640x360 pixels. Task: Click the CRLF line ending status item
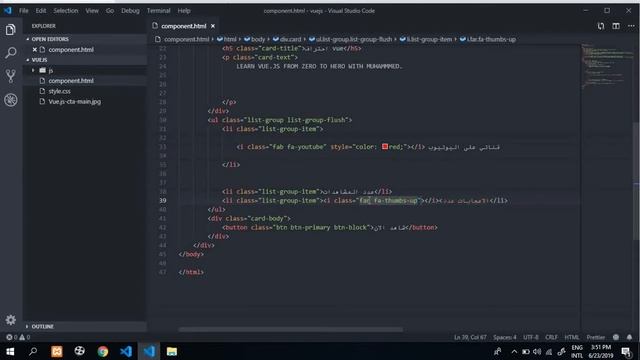click(551, 338)
